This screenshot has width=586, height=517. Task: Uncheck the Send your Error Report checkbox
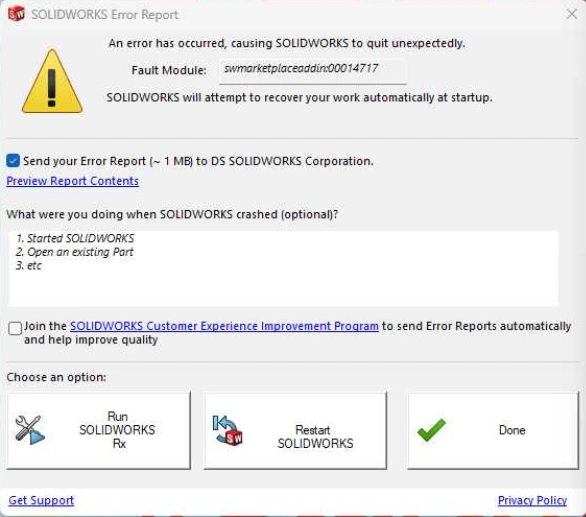pyautogui.click(x=13, y=161)
